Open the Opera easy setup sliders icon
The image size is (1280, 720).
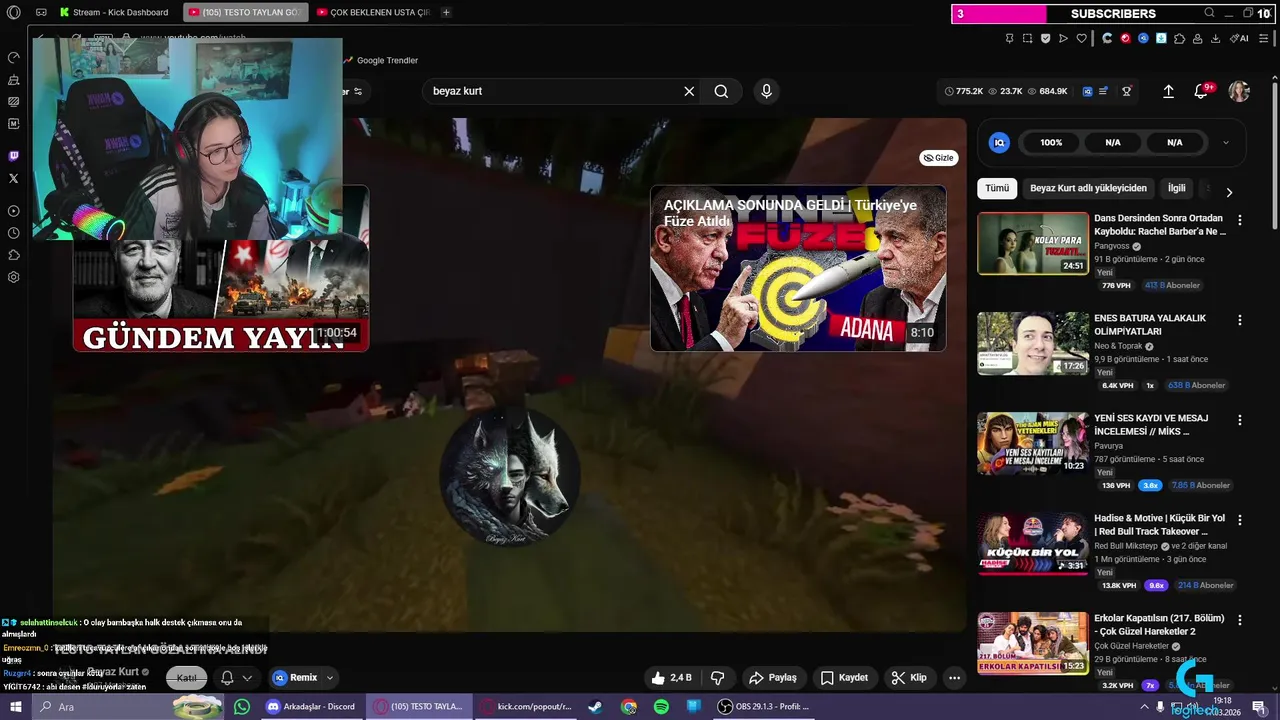coord(1265,38)
